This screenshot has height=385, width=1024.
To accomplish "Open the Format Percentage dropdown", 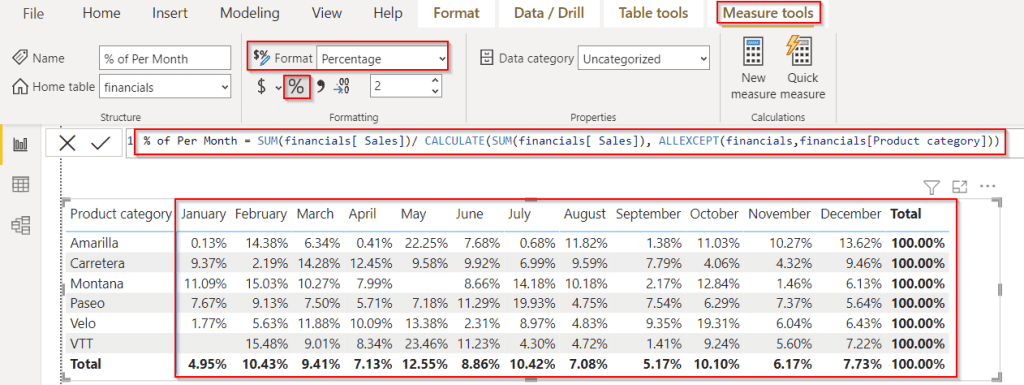I will pos(381,59).
